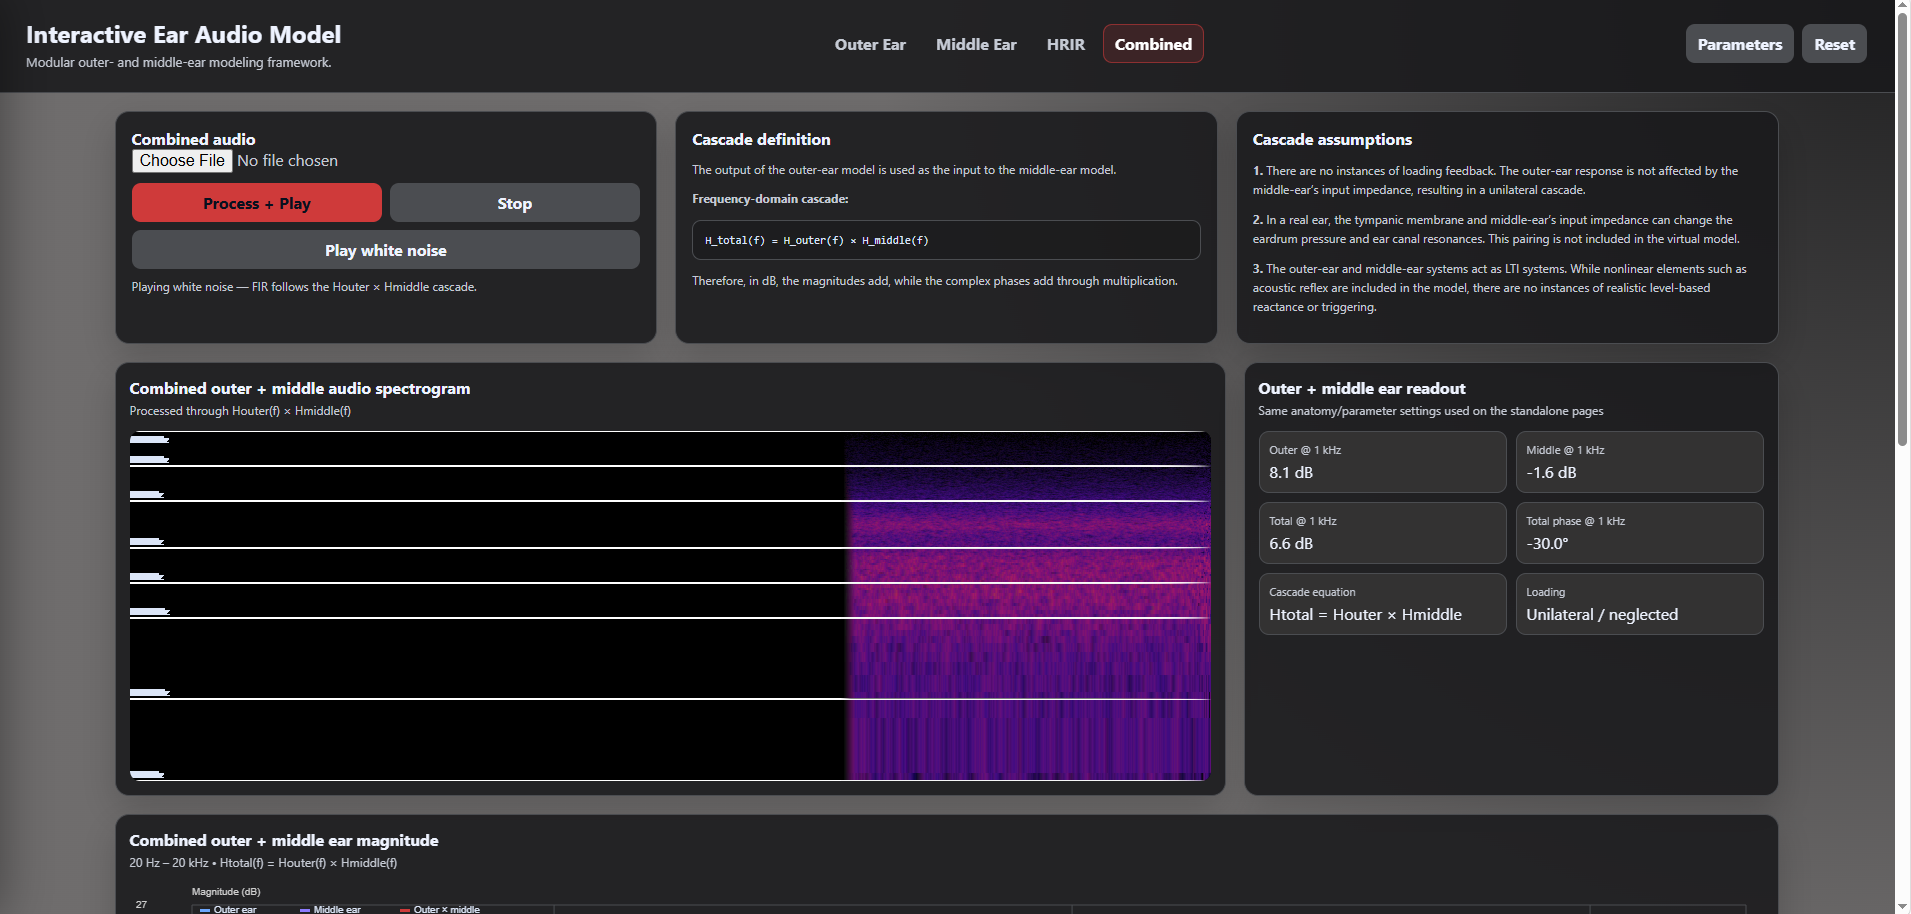Click the H_total(f) cascade formula box
This screenshot has height=914, width=1911.
946,240
